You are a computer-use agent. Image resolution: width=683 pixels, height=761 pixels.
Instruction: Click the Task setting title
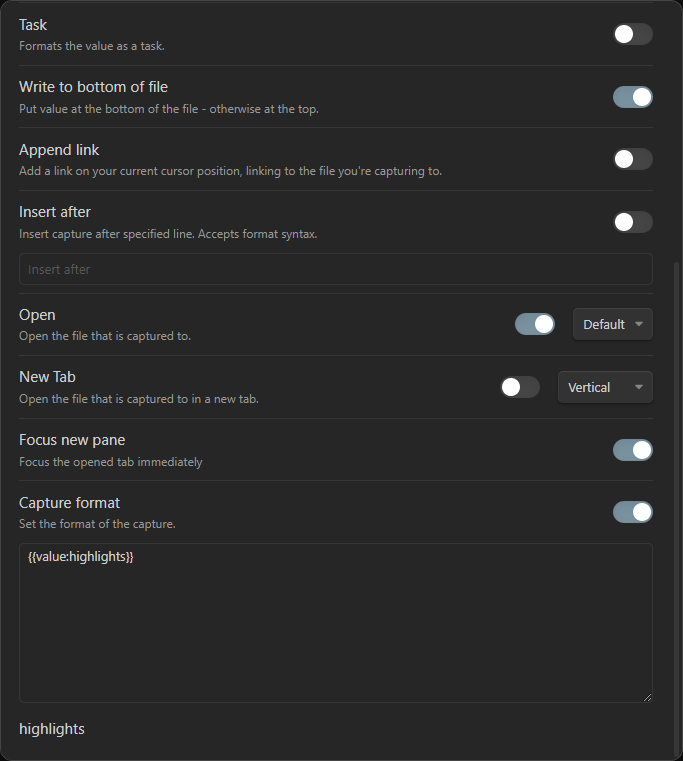pos(33,25)
